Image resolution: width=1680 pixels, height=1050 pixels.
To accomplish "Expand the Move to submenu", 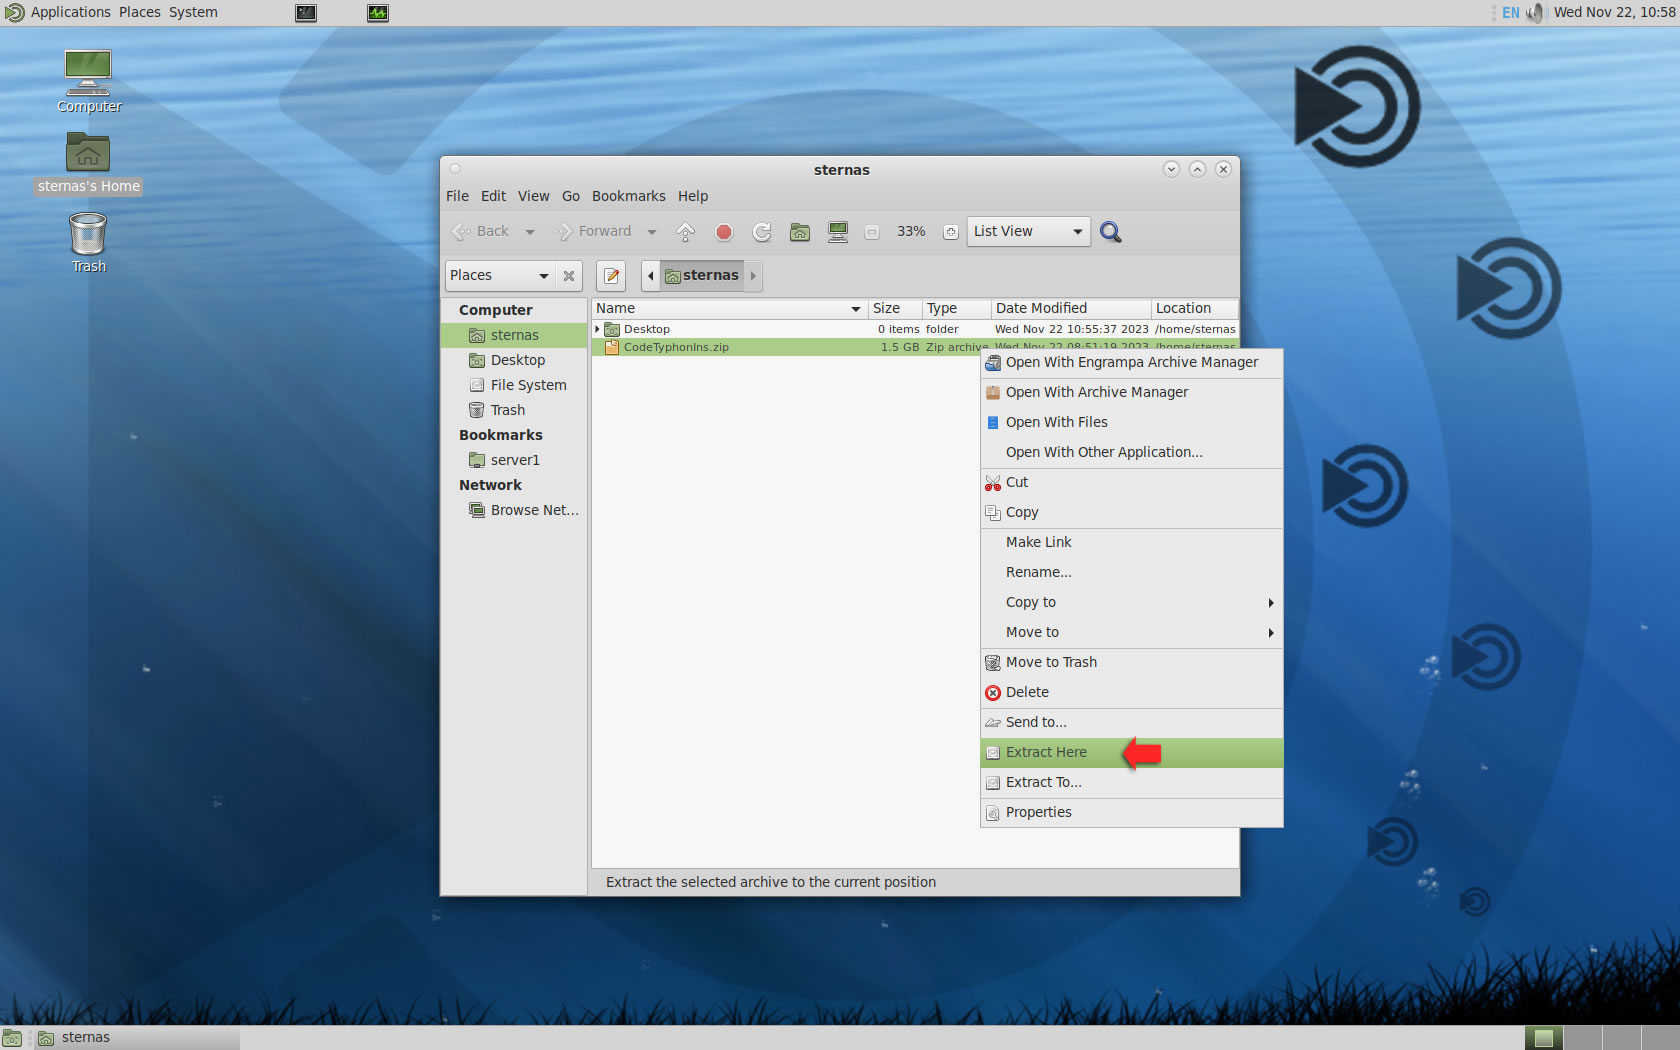I will [1131, 632].
